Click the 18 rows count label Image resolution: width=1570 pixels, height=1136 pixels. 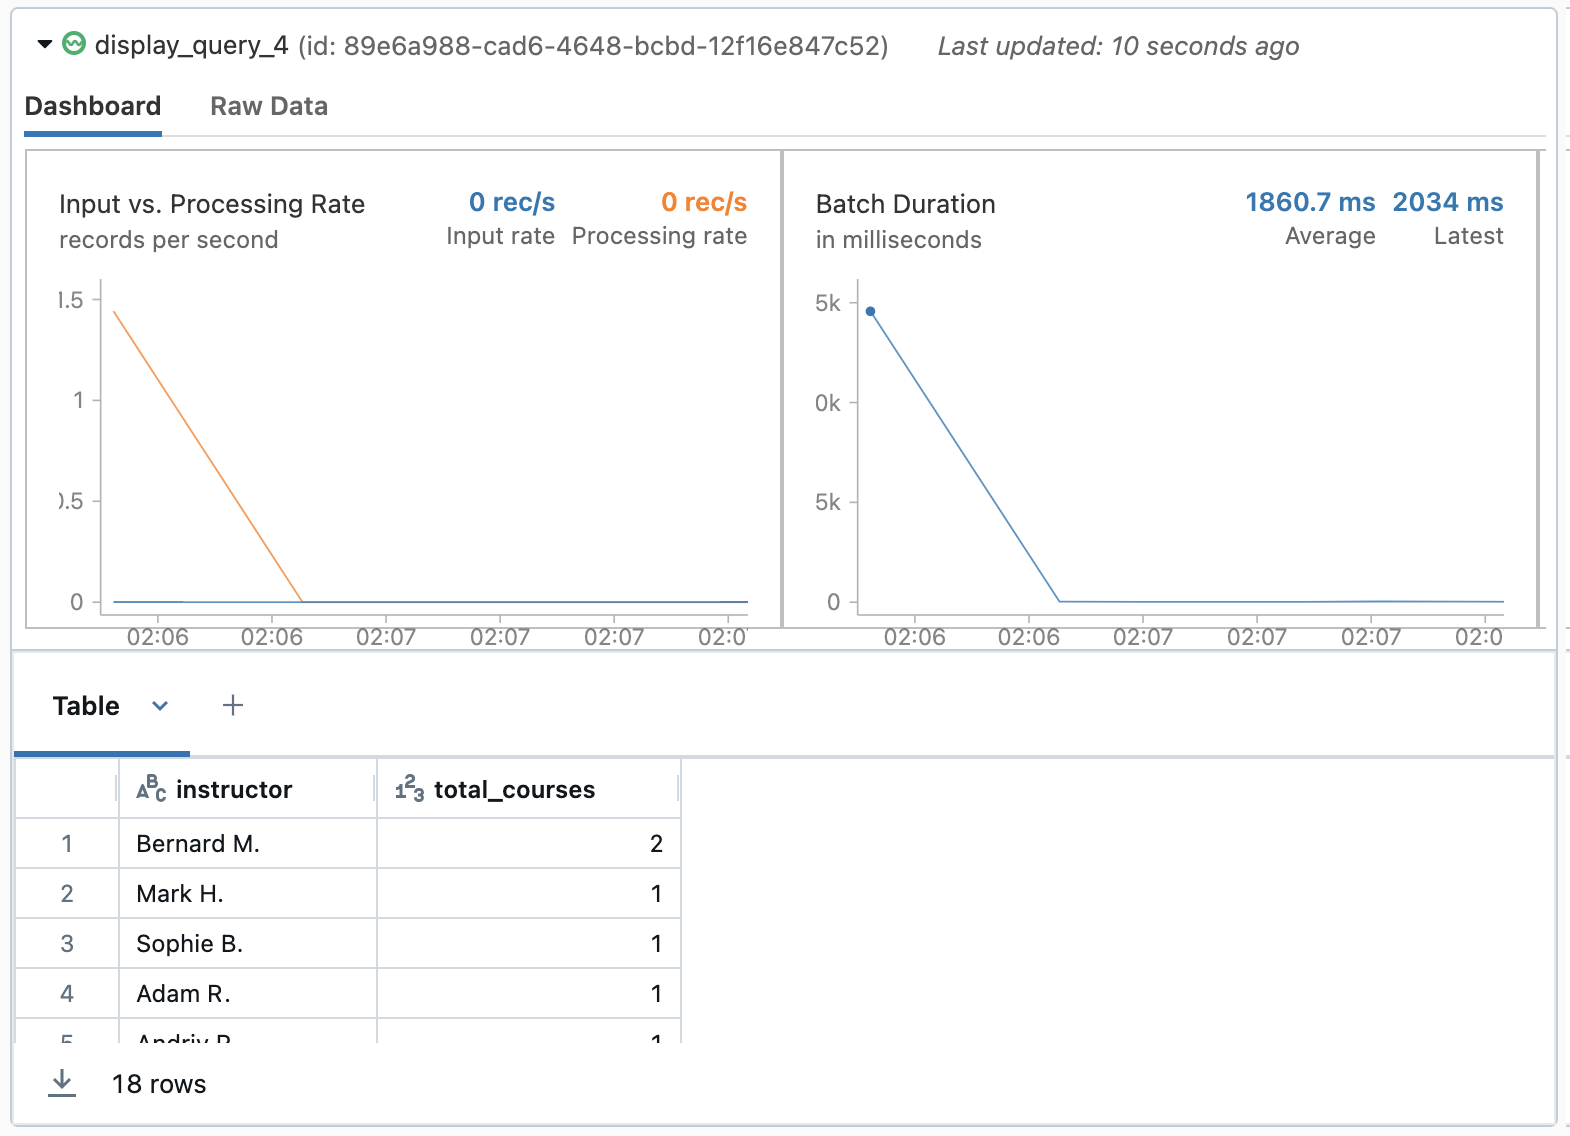coord(159,1084)
